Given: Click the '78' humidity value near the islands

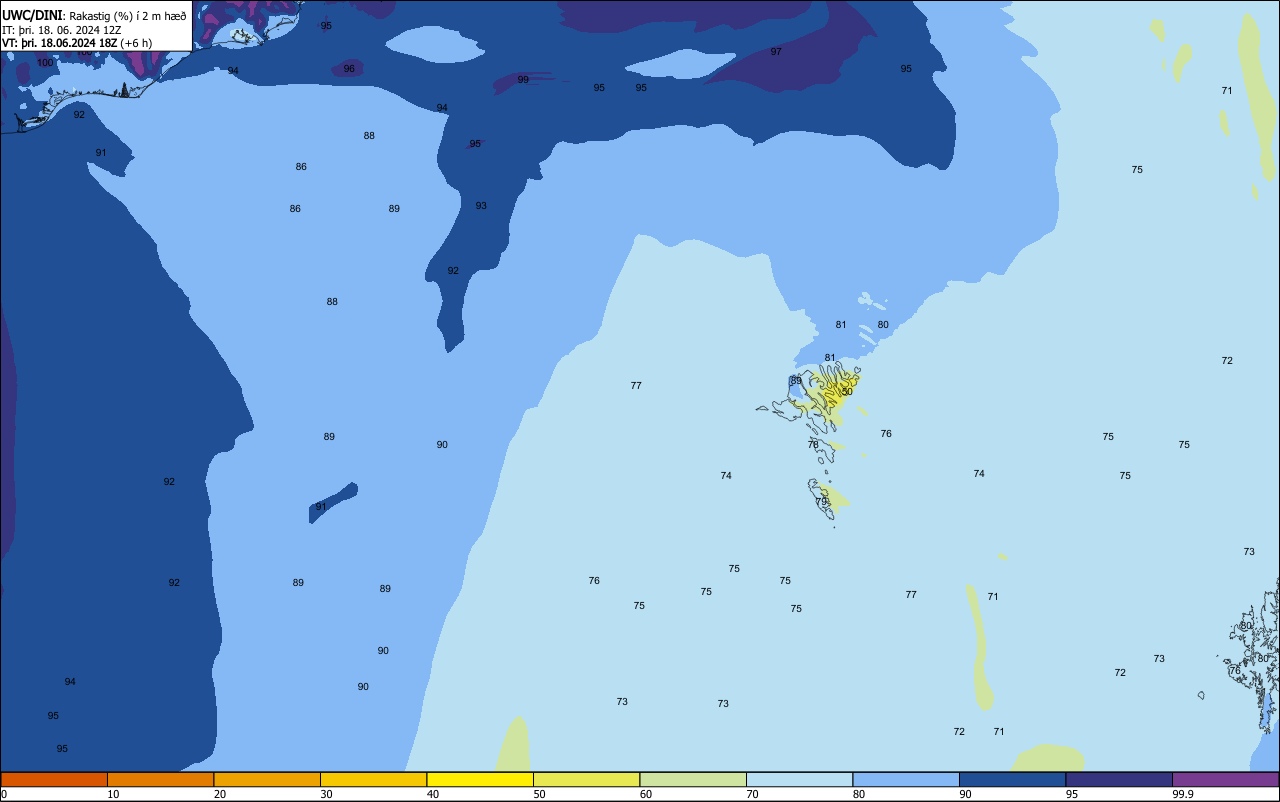Looking at the screenshot, I should tap(813, 444).
